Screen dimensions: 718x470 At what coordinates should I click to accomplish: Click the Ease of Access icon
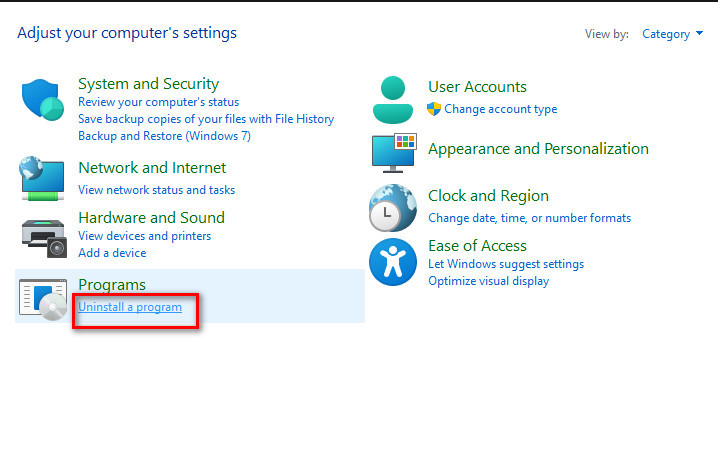tap(393, 262)
